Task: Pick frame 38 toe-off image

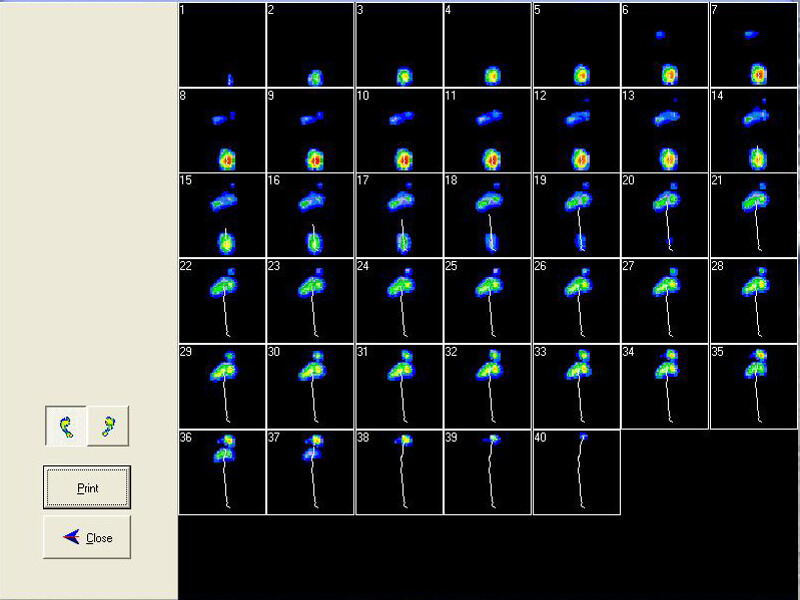Action: [x=399, y=472]
